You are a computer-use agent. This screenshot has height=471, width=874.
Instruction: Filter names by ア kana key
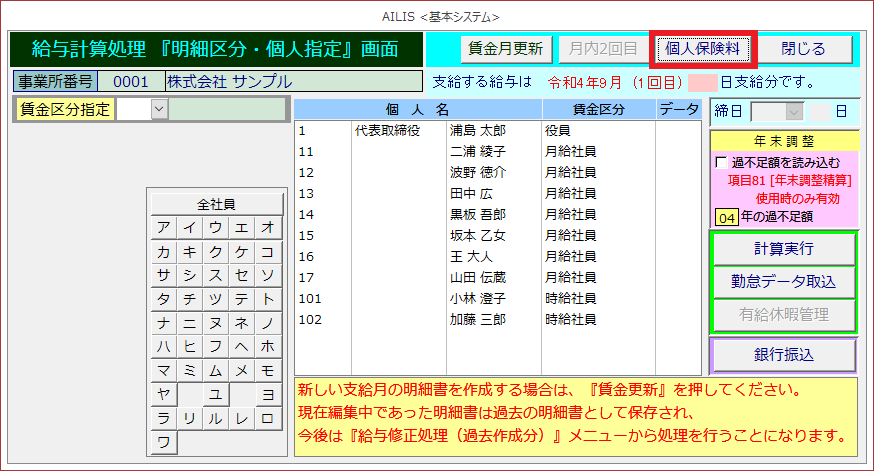pos(163,227)
